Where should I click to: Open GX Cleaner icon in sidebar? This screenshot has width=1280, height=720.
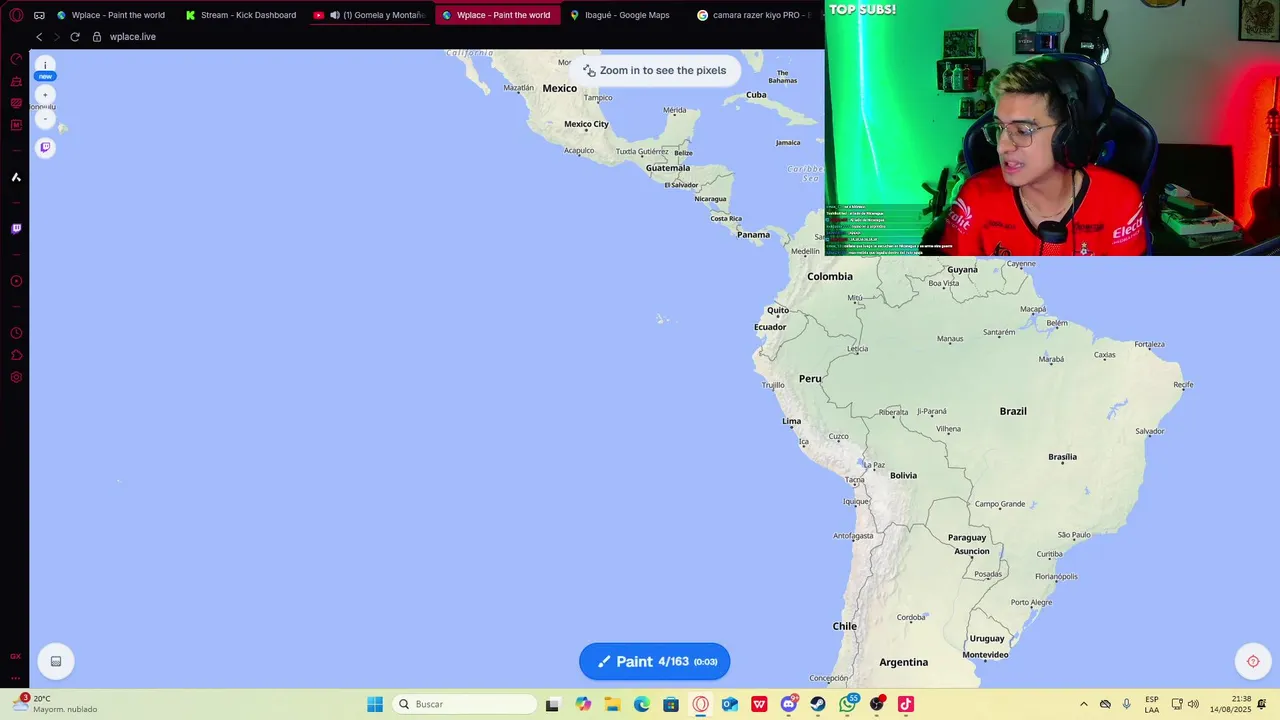point(16,81)
